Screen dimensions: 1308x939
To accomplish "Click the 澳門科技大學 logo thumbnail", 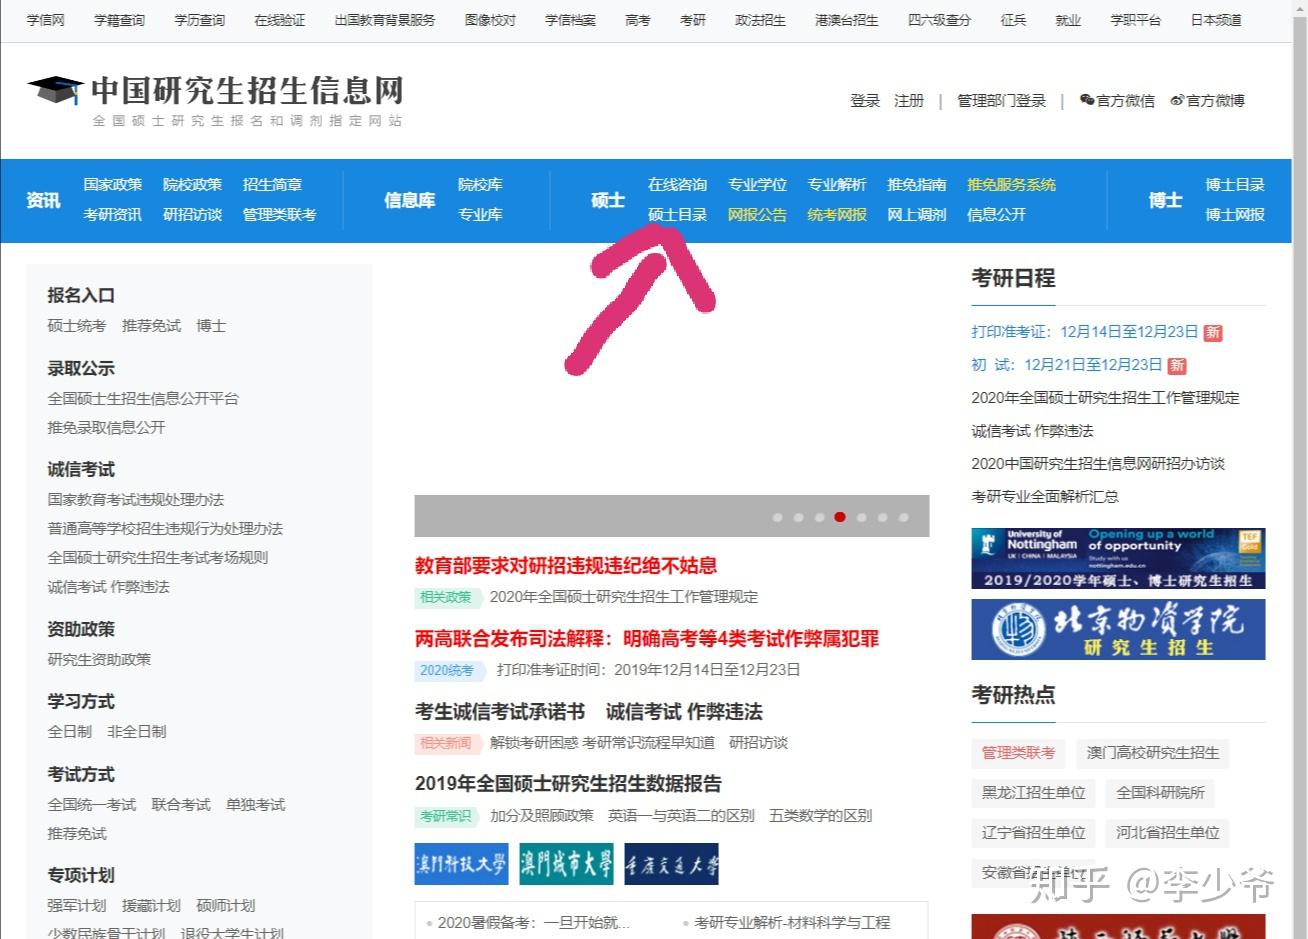I will pos(461,864).
